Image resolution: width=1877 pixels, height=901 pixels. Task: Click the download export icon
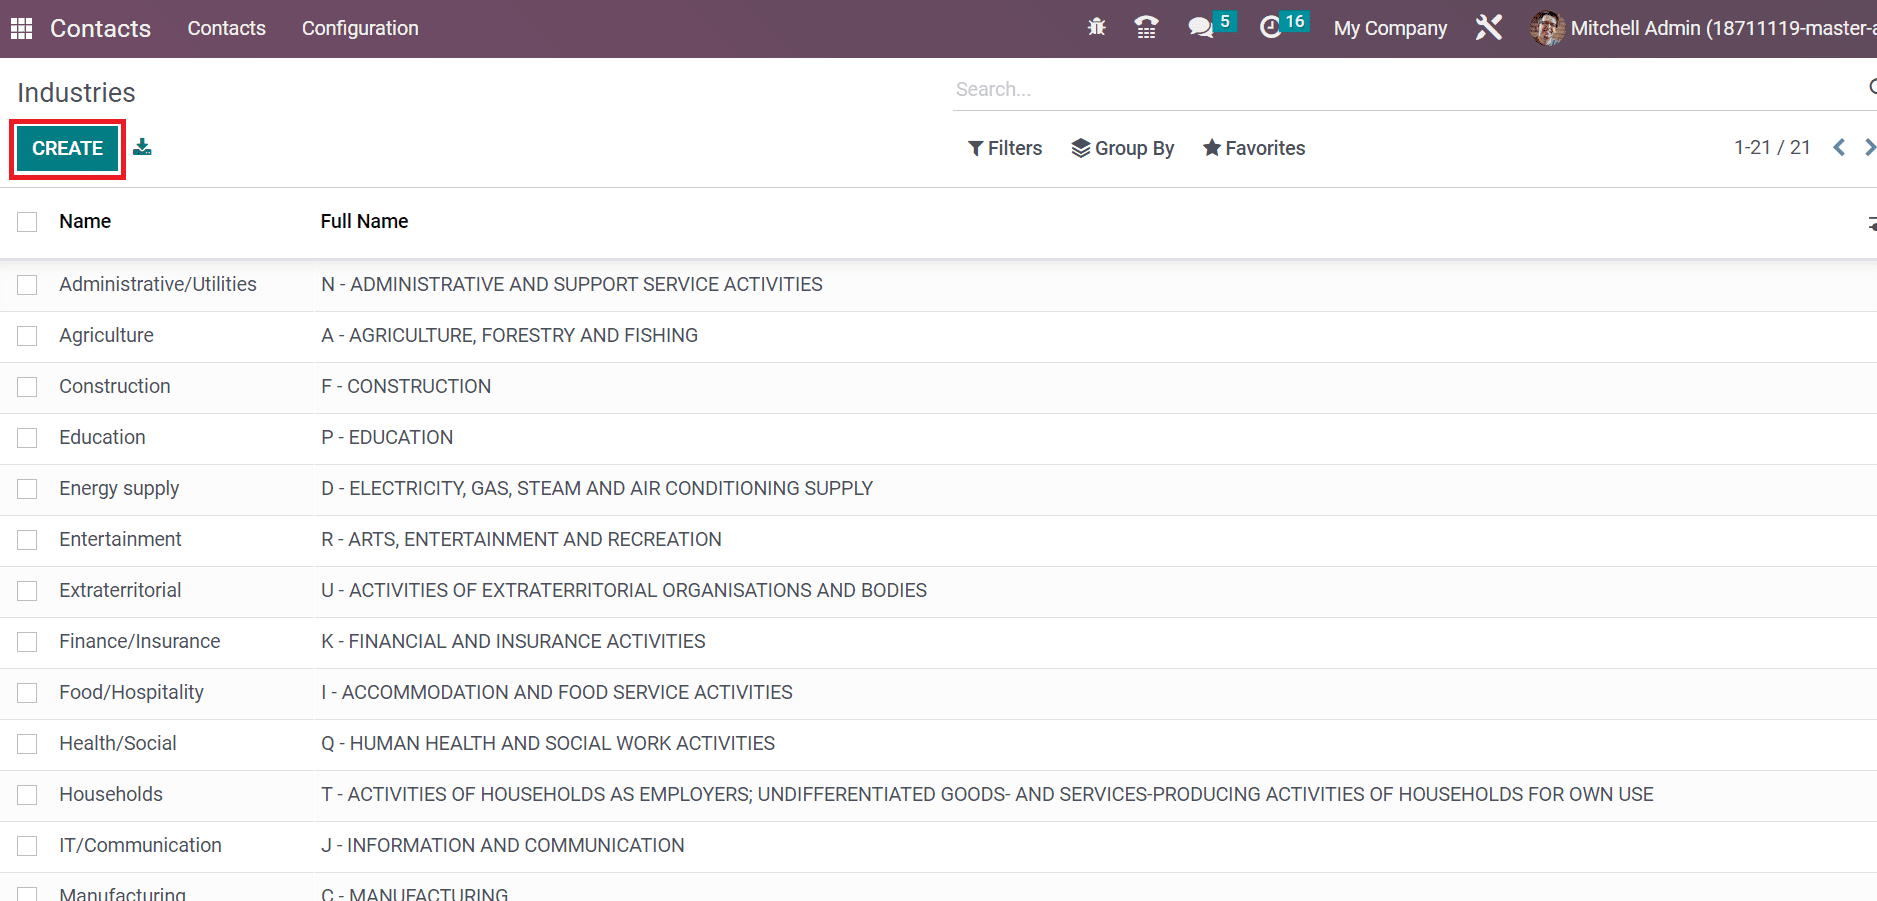tap(143, 147)
